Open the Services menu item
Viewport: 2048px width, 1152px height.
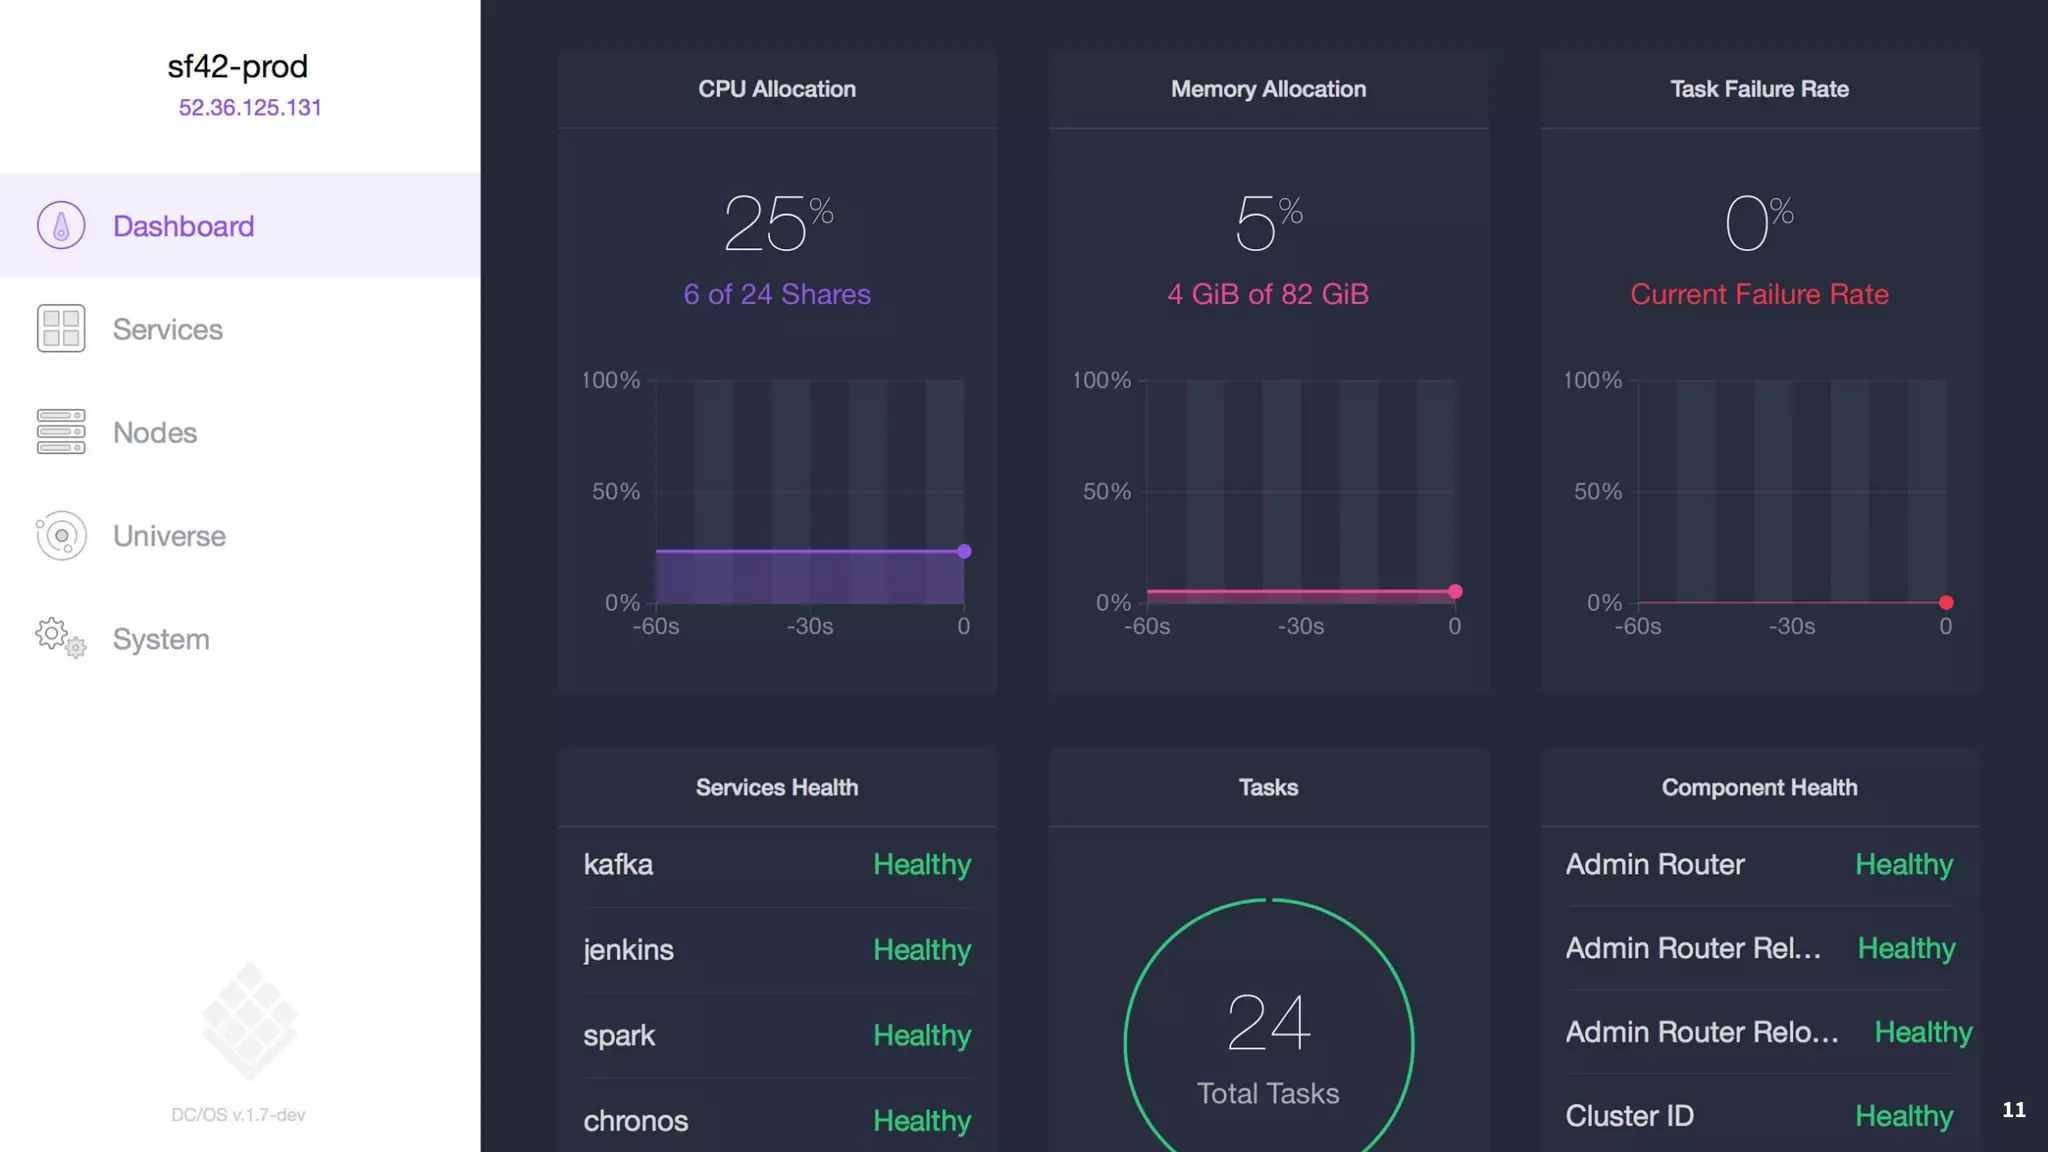tap(167, 329)
